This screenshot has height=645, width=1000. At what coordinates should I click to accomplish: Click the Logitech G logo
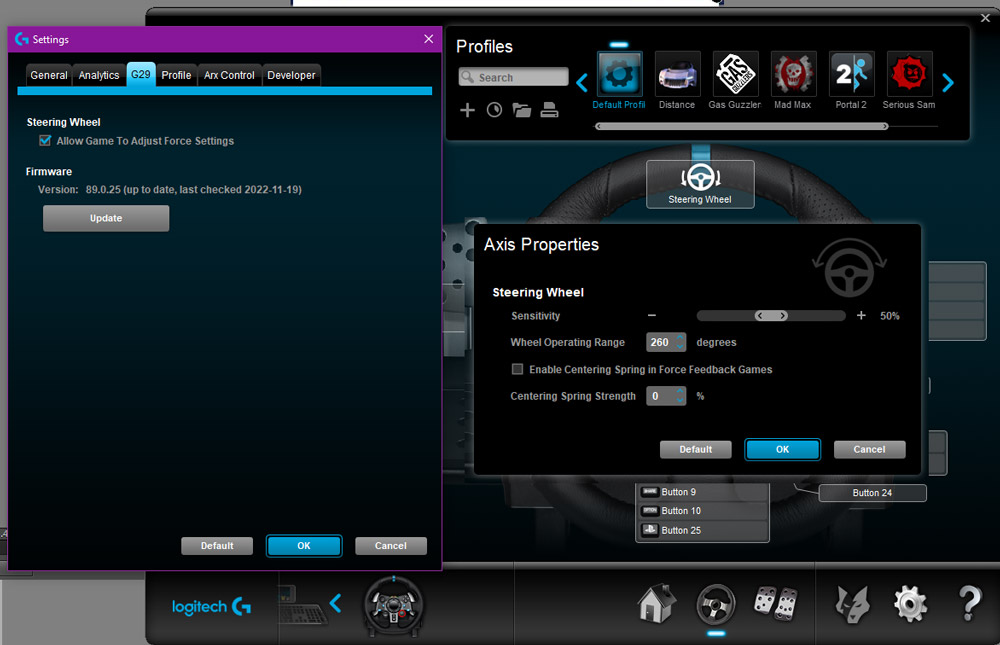(211, 606)
